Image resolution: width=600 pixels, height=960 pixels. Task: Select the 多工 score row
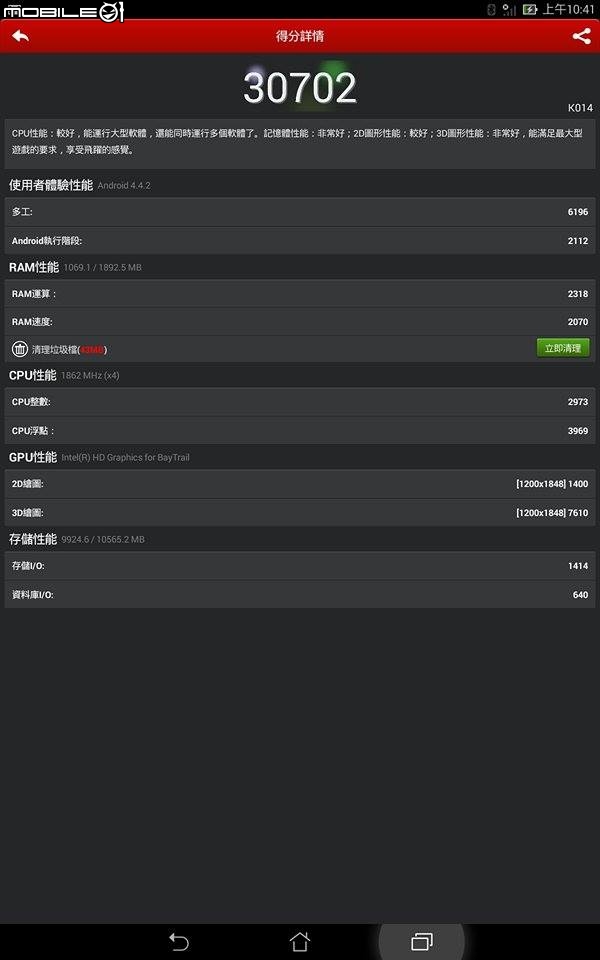tap(300, 212)
